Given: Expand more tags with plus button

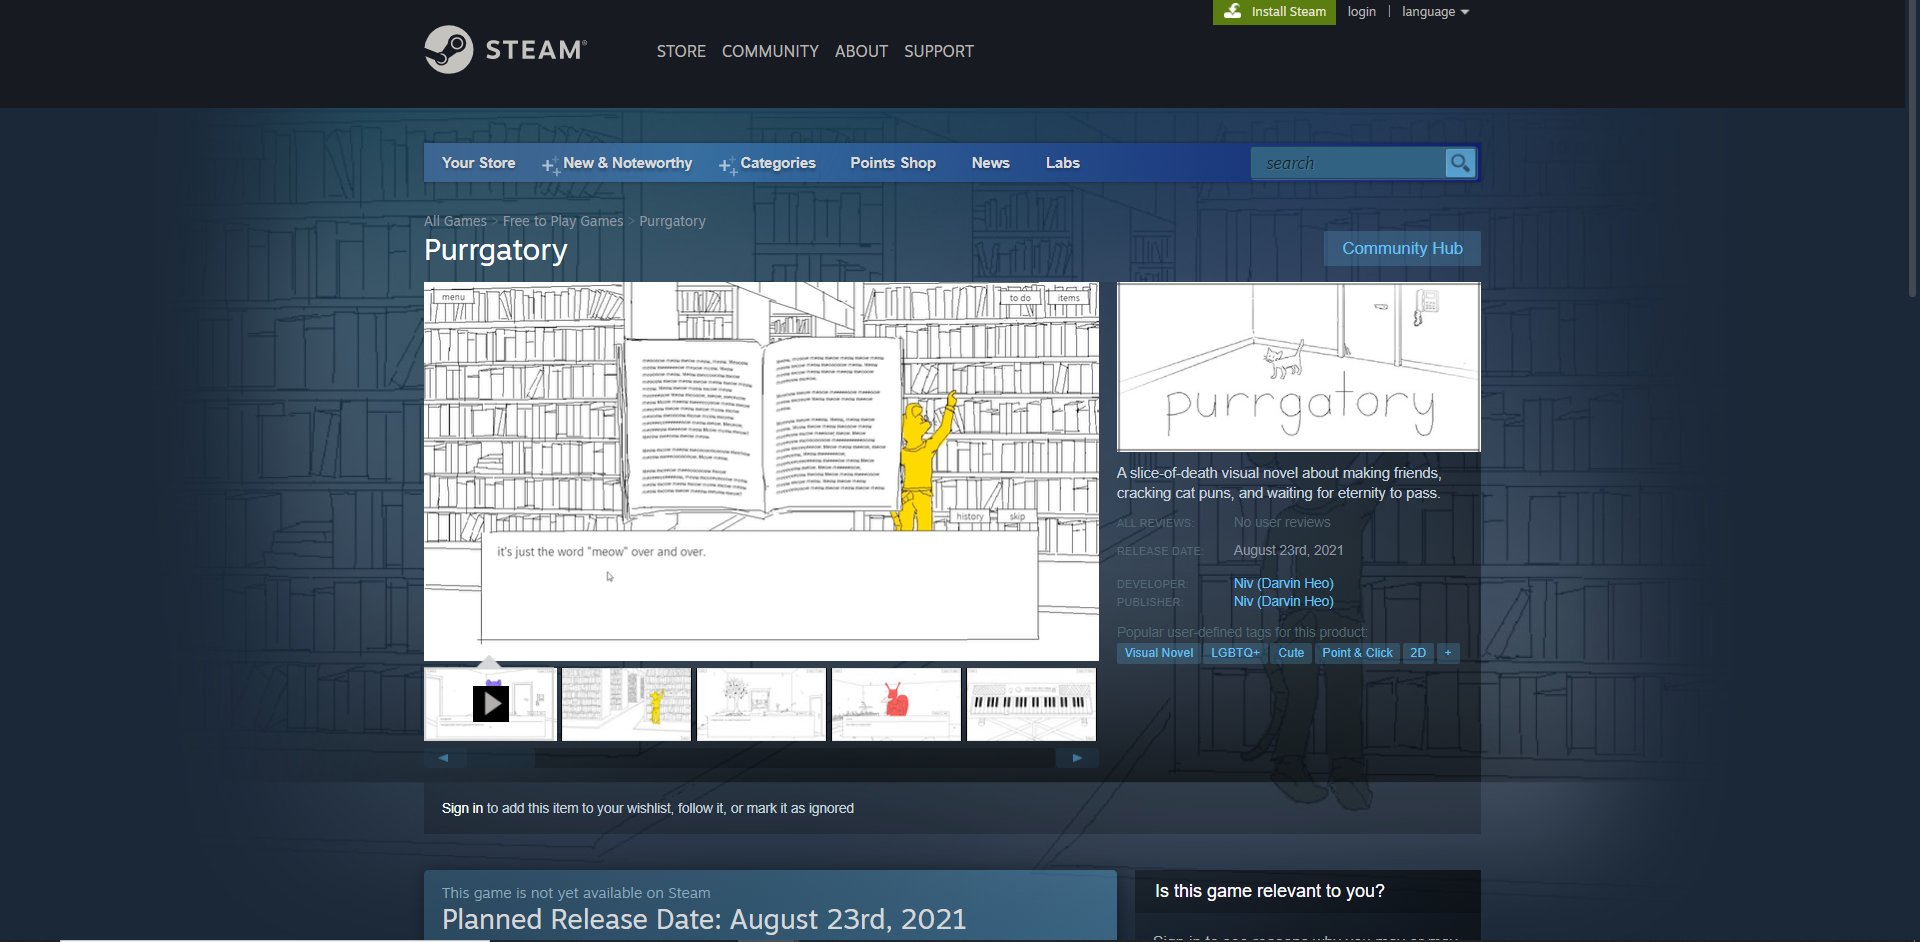Looking at the screenshot, I should click(1448, 653).
